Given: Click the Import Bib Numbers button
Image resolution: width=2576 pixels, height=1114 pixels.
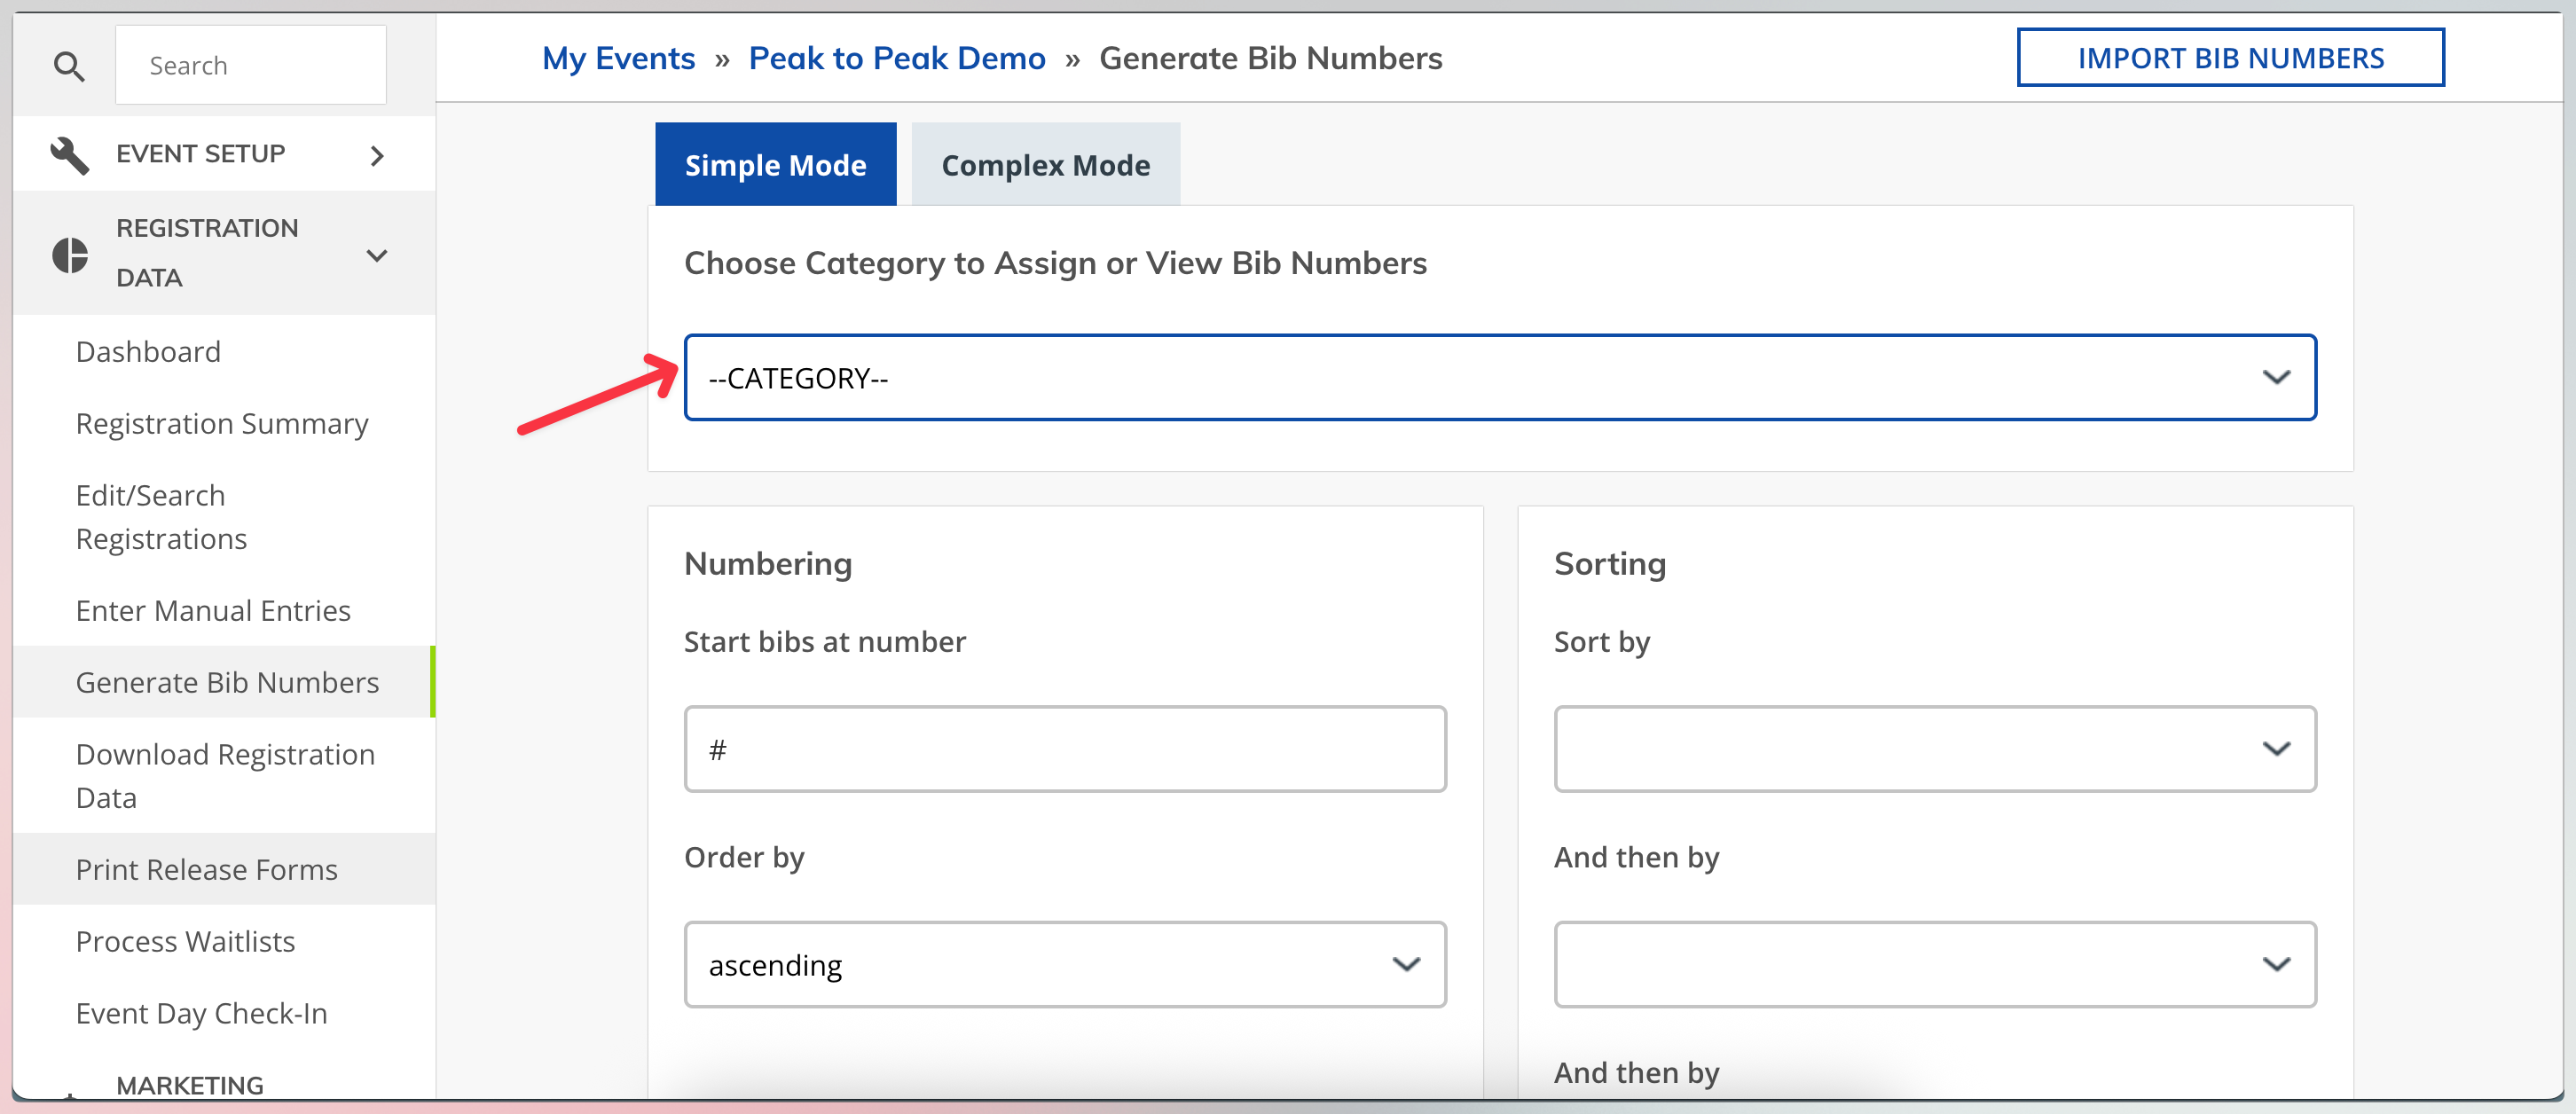Looking at the screenshot, I should point(2230,57).
